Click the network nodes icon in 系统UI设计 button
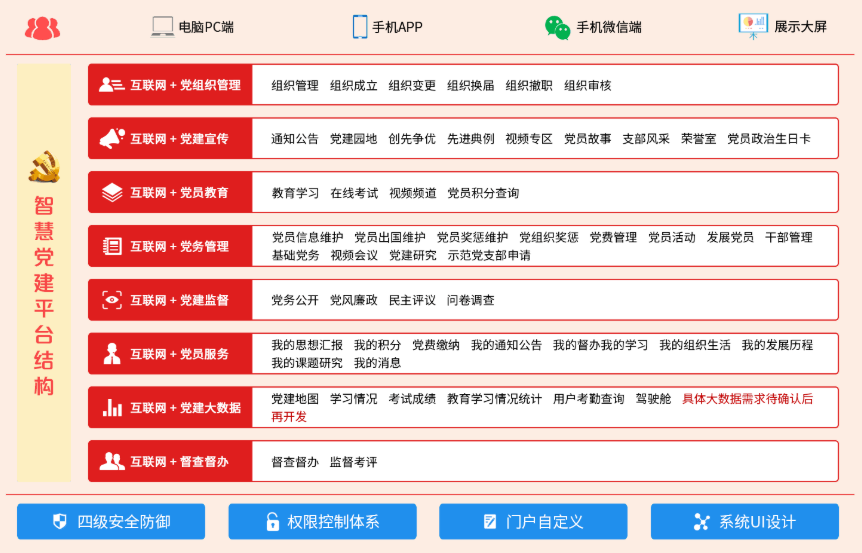Viewport: 862px width, 553px height. coord(701,522)
